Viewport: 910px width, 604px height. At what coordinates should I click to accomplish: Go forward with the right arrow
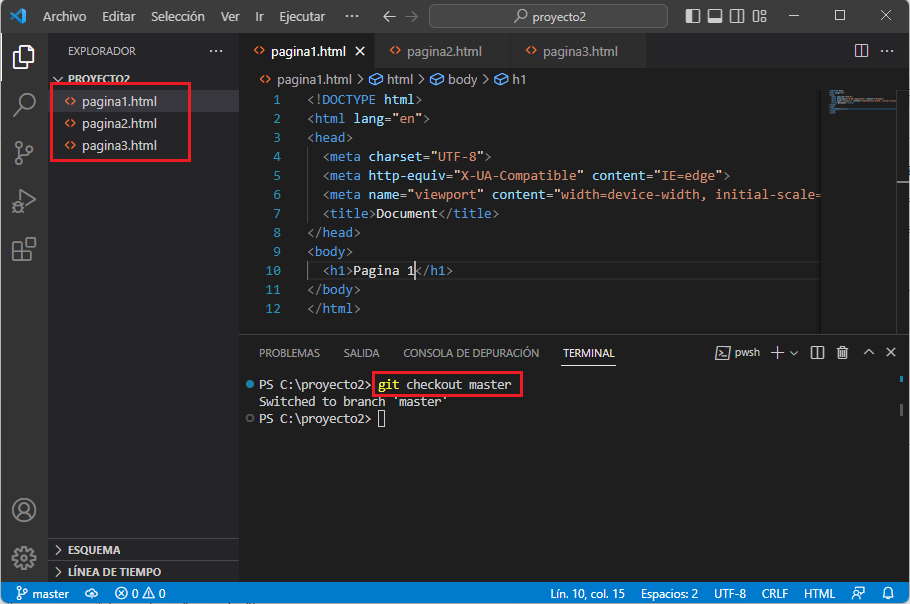tap(411, 16)
